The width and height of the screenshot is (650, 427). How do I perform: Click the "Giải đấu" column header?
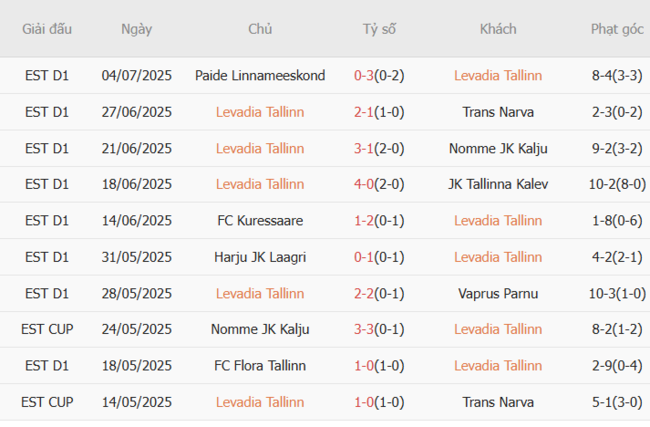pyautogui.click(x=47, y=29)
